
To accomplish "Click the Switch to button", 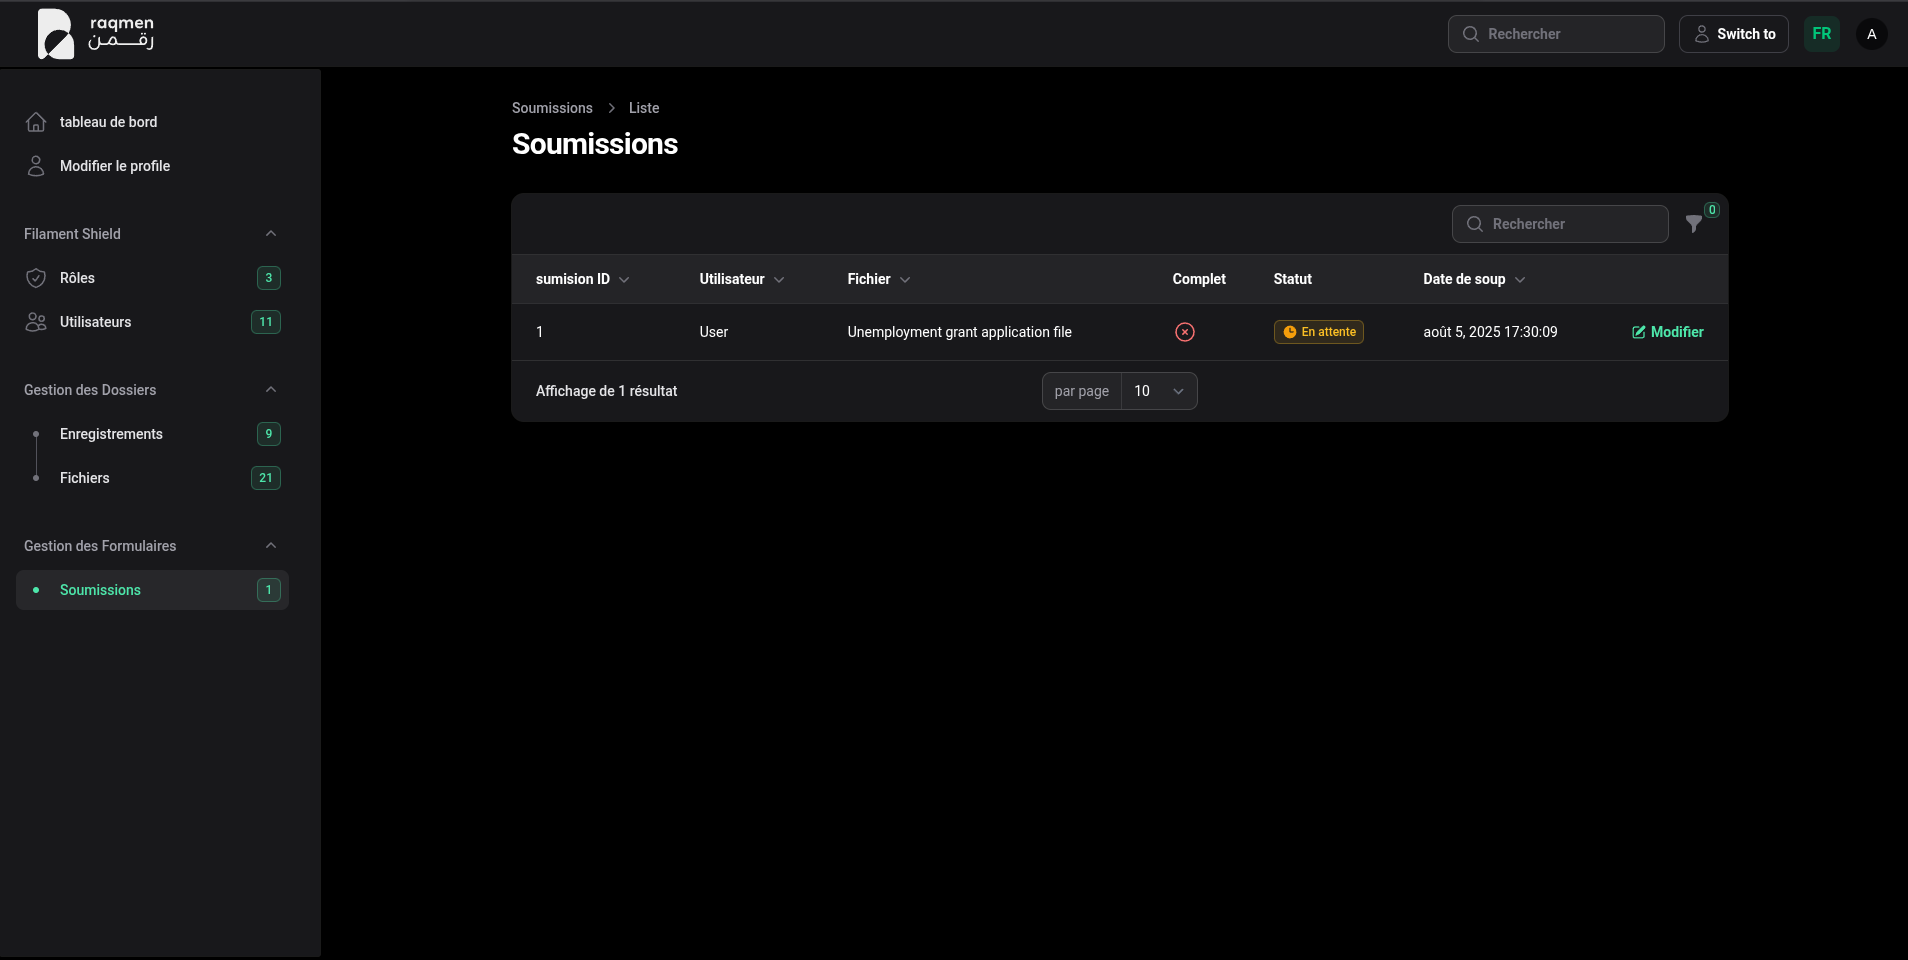I will [x=1733, y=34].
